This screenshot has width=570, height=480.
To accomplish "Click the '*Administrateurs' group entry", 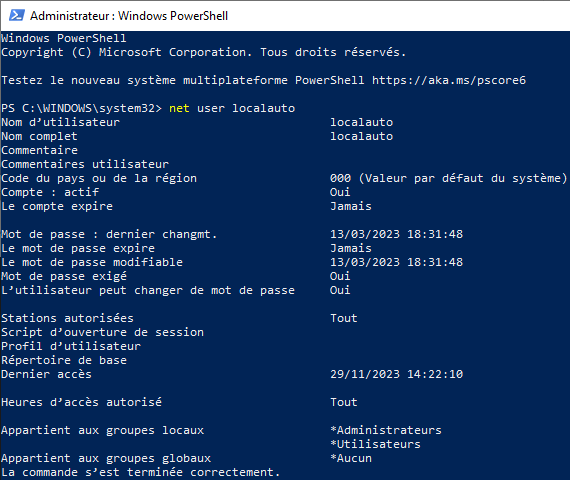I will (x=386, y=430).
